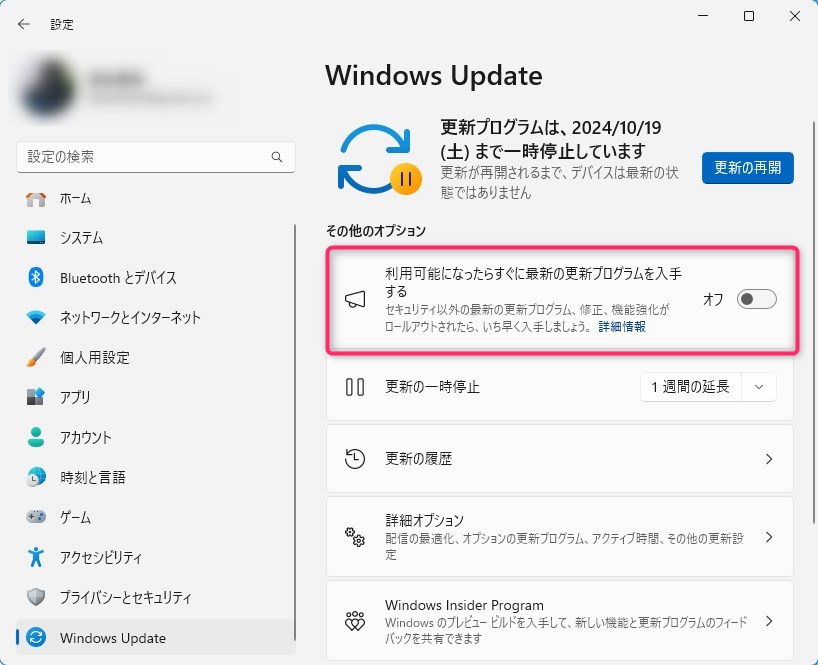The width and height of the screenshot is (818, 665).
Task: Click the search magnifier icon
Action: (277, 158)
